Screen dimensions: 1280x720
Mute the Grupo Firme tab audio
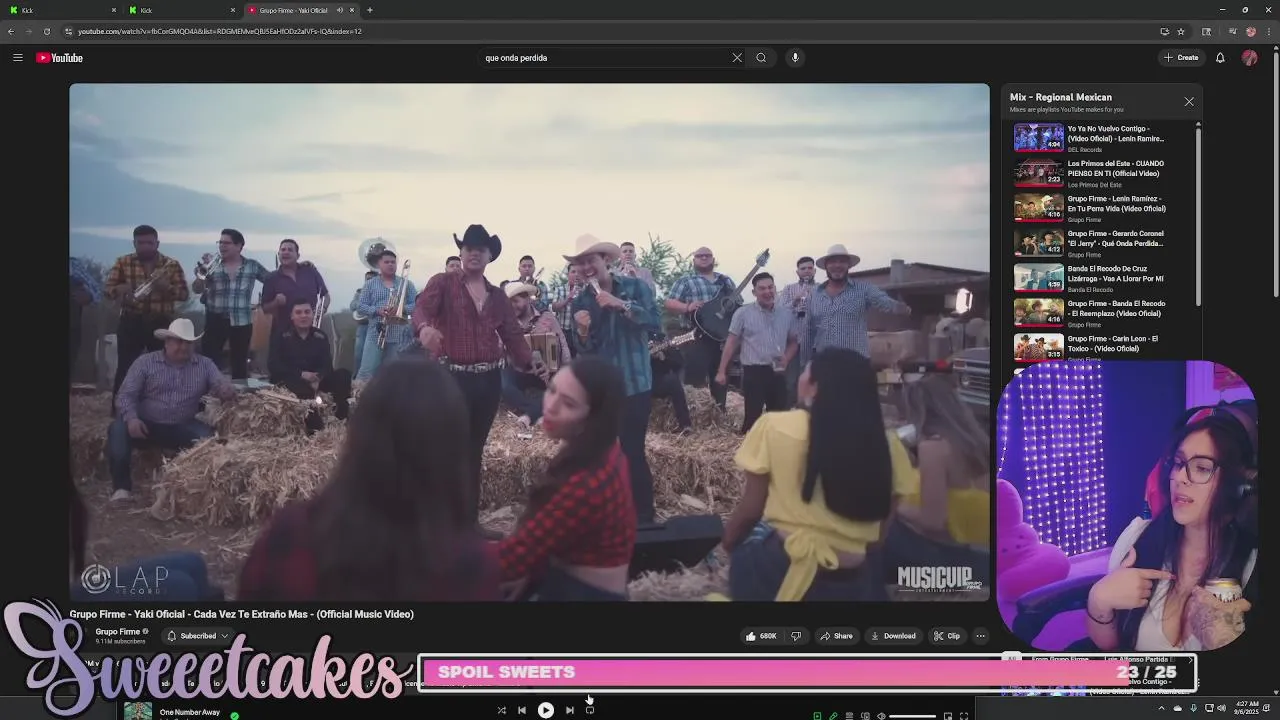[x=339, y=10]
